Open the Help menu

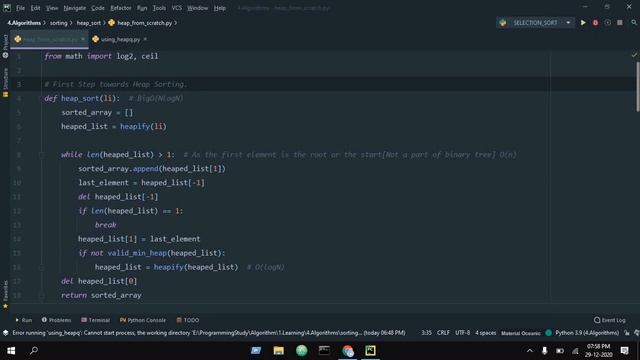(220, 8)
